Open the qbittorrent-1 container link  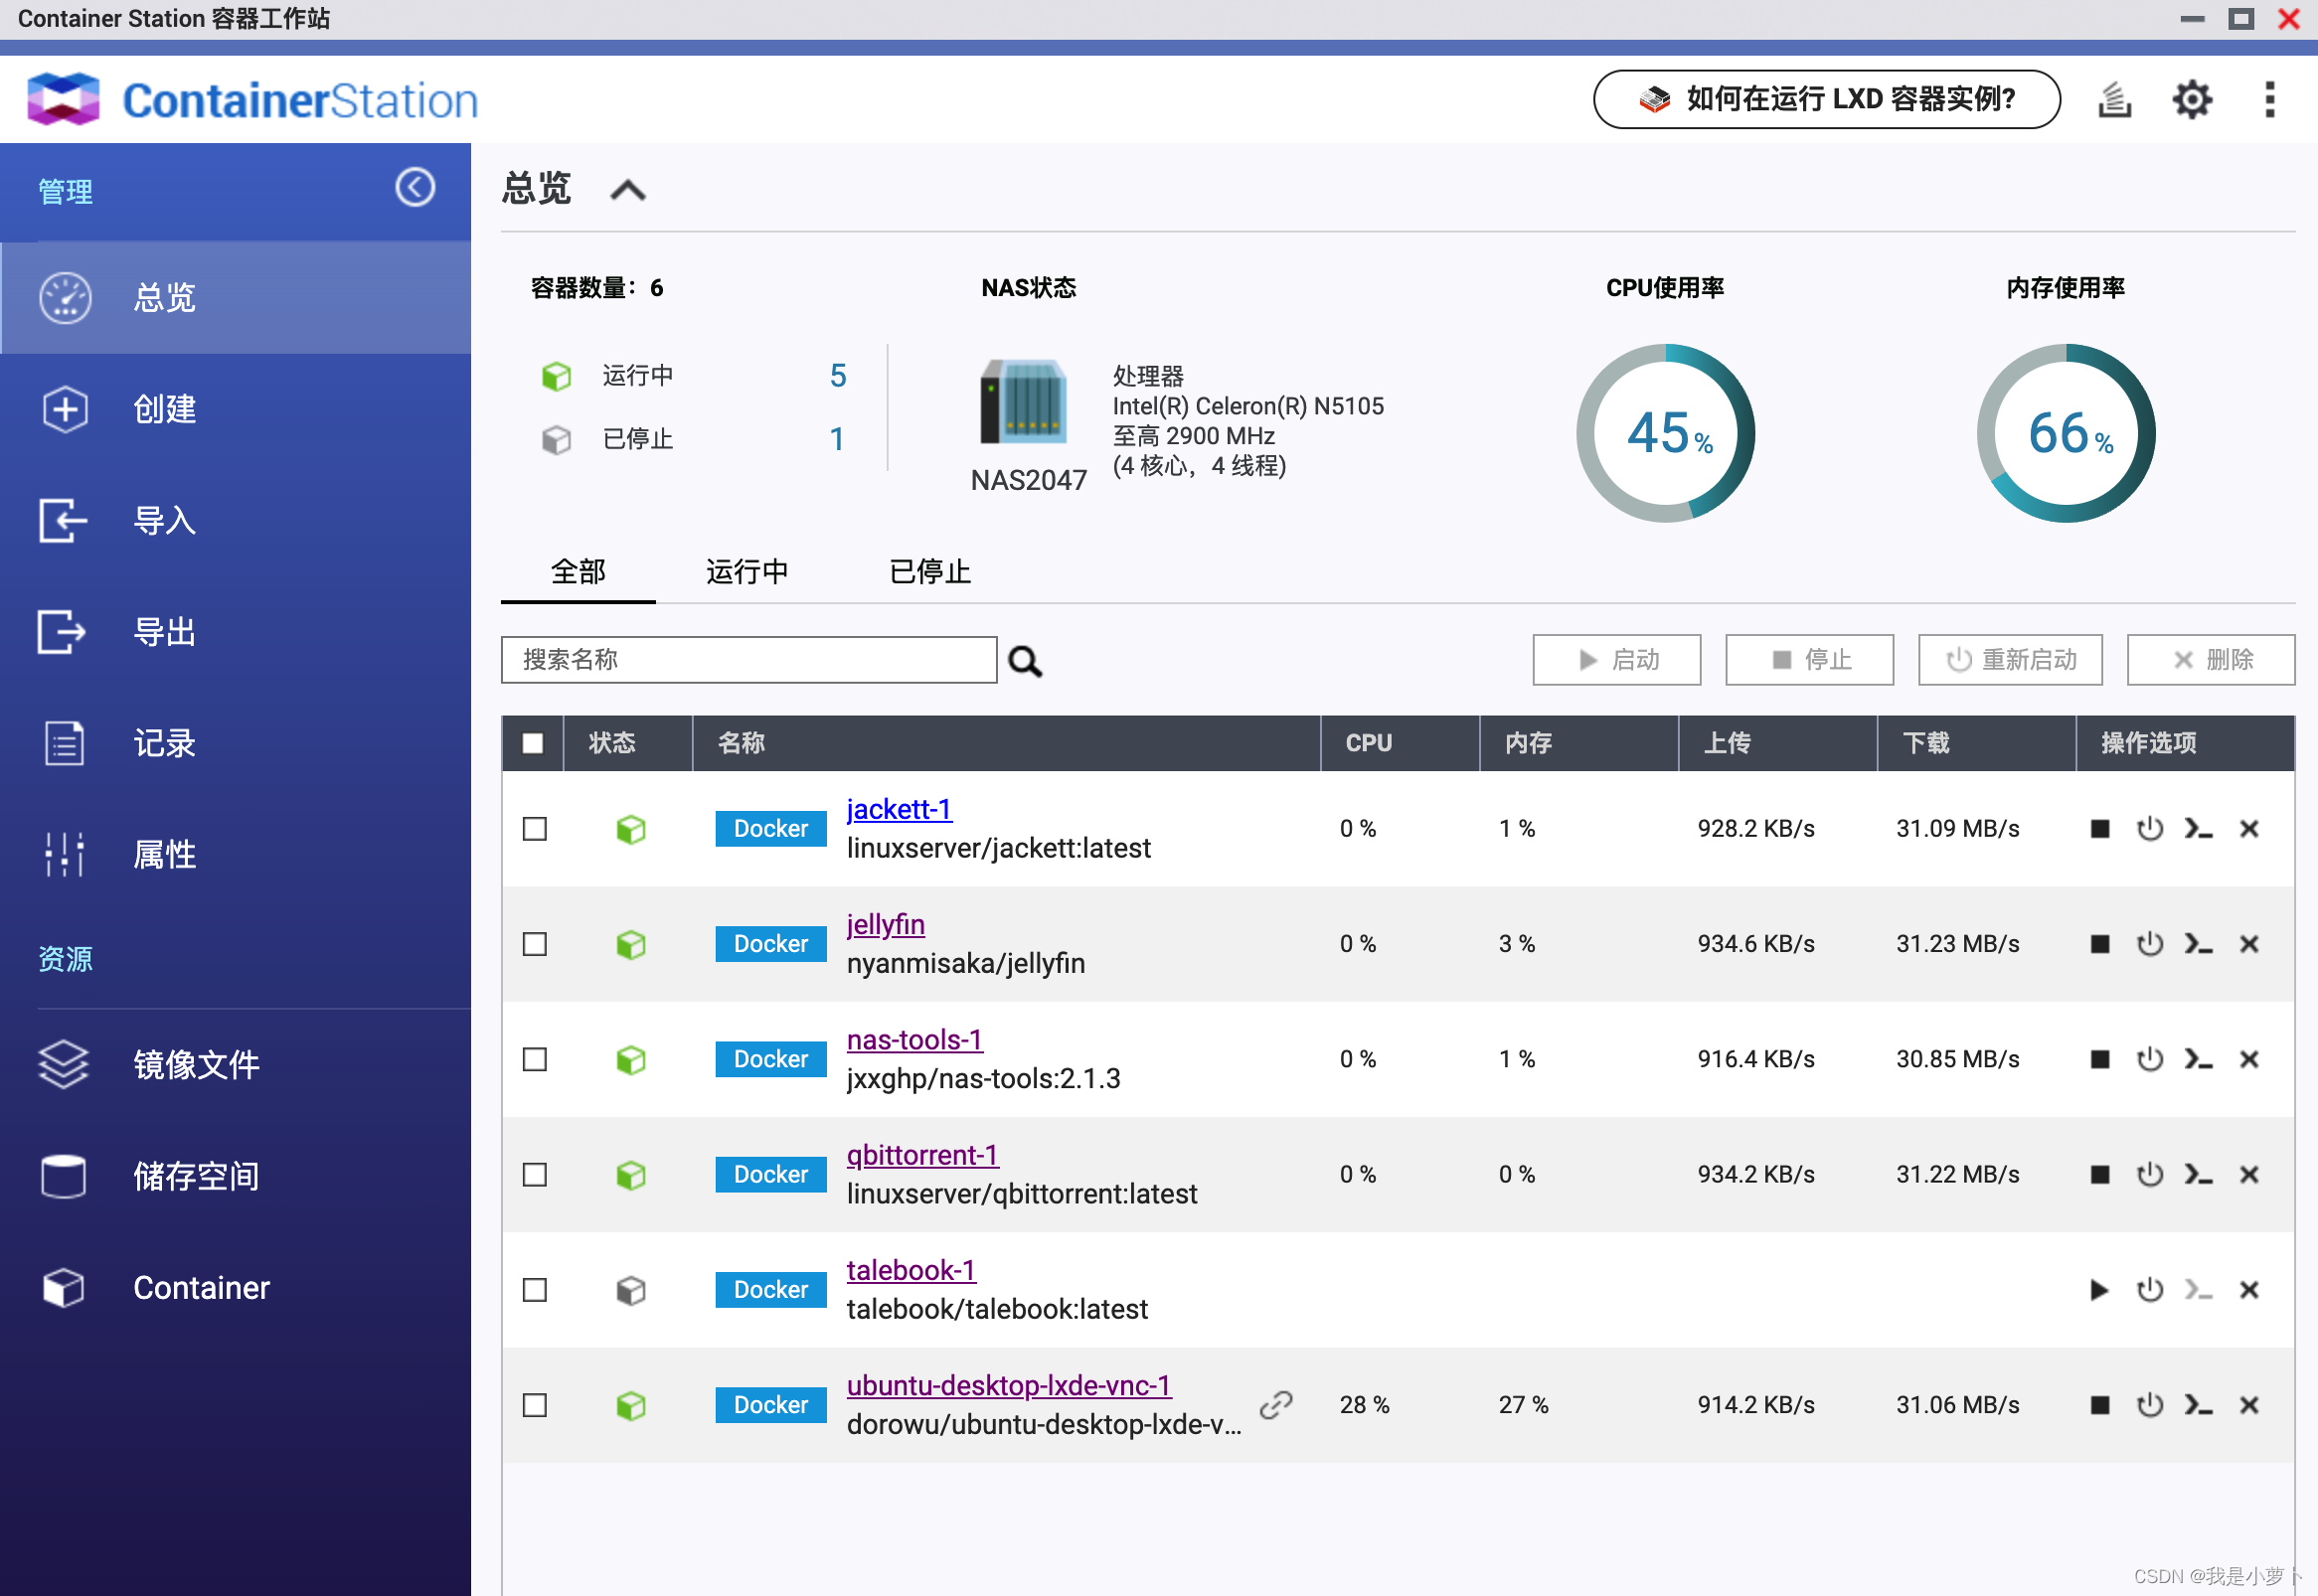(x=922, y=1155)
